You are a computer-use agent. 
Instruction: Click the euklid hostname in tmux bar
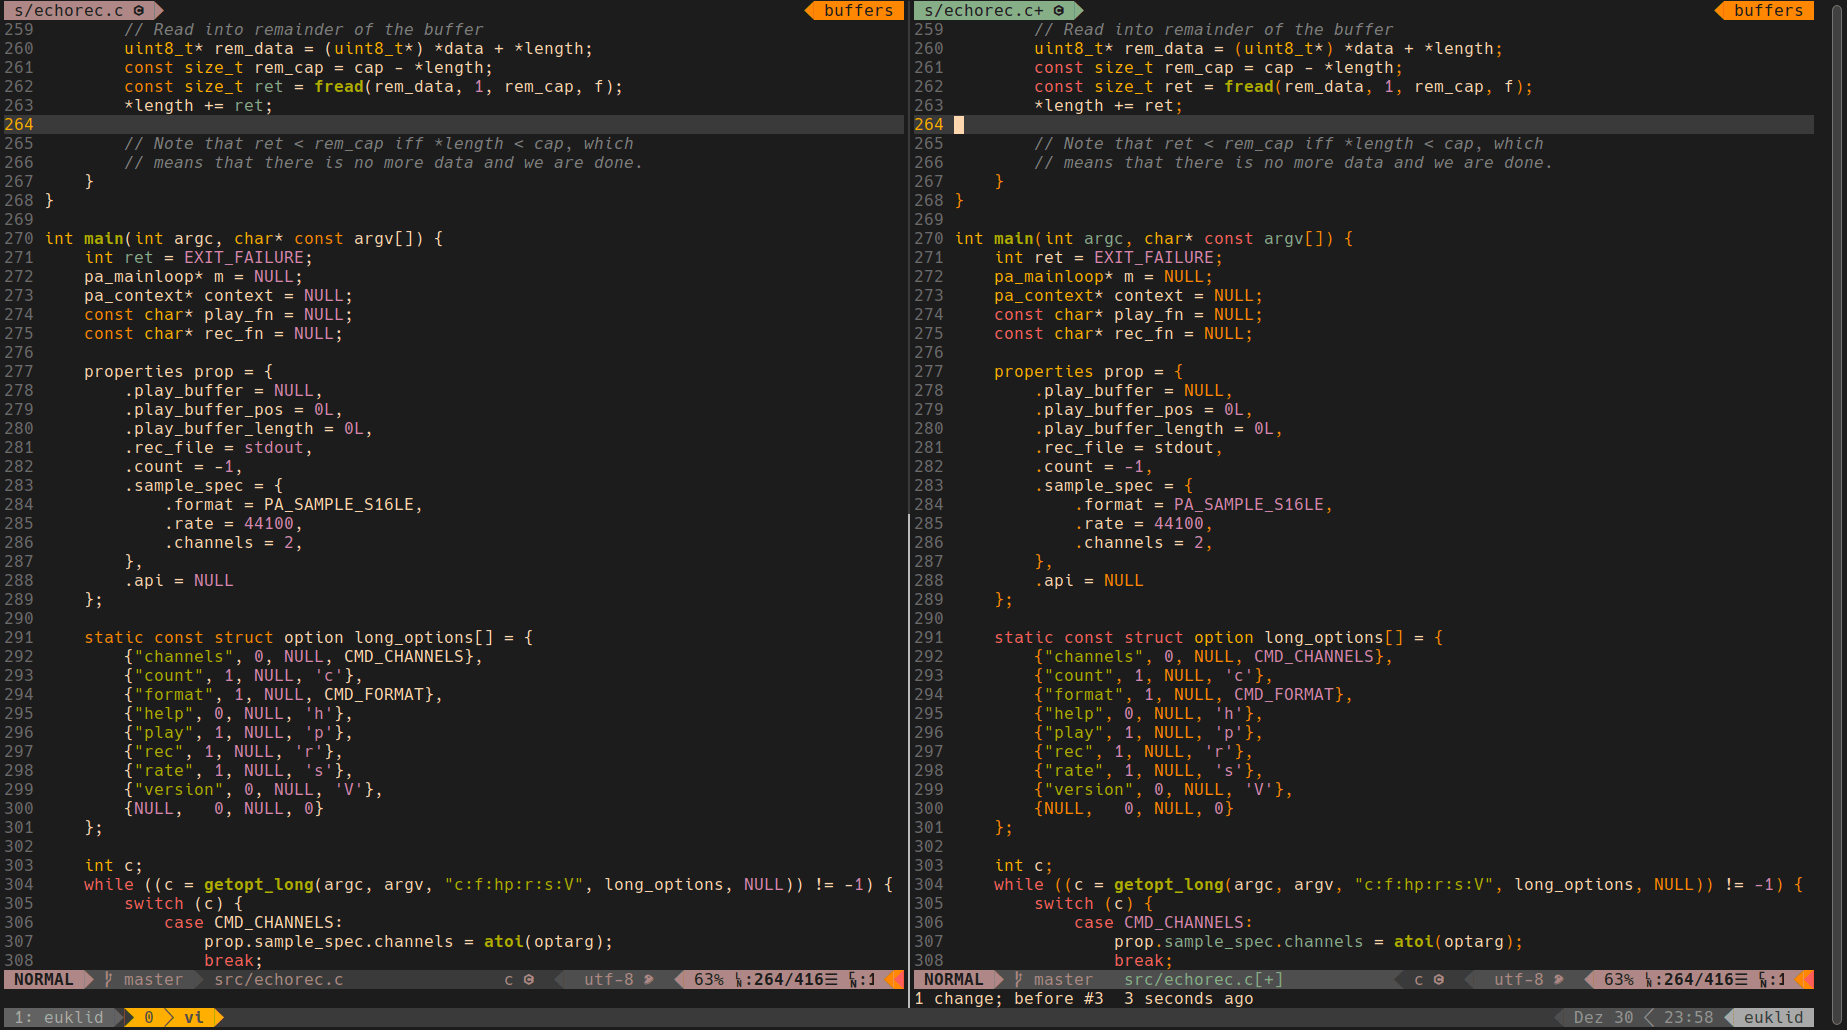click(x=1774, y=1018)
